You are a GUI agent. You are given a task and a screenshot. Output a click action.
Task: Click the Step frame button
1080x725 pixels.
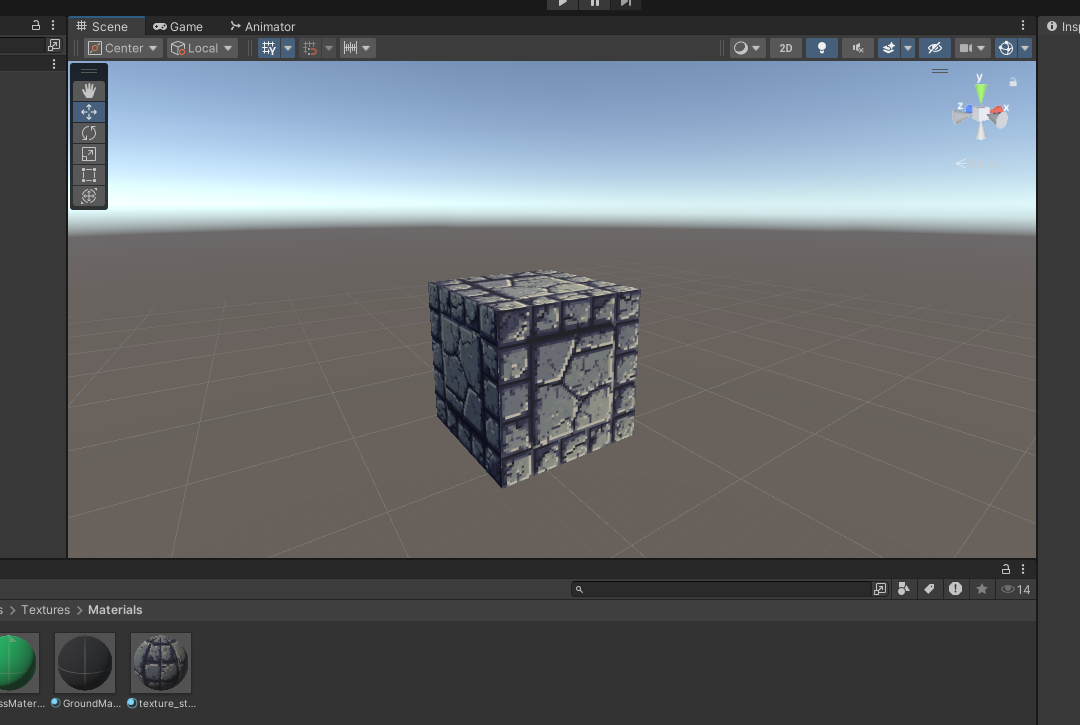coord(625,3)
